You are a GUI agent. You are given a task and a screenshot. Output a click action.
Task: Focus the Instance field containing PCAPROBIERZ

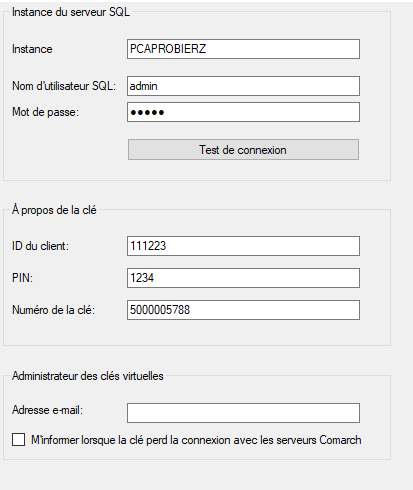[243, 49]
